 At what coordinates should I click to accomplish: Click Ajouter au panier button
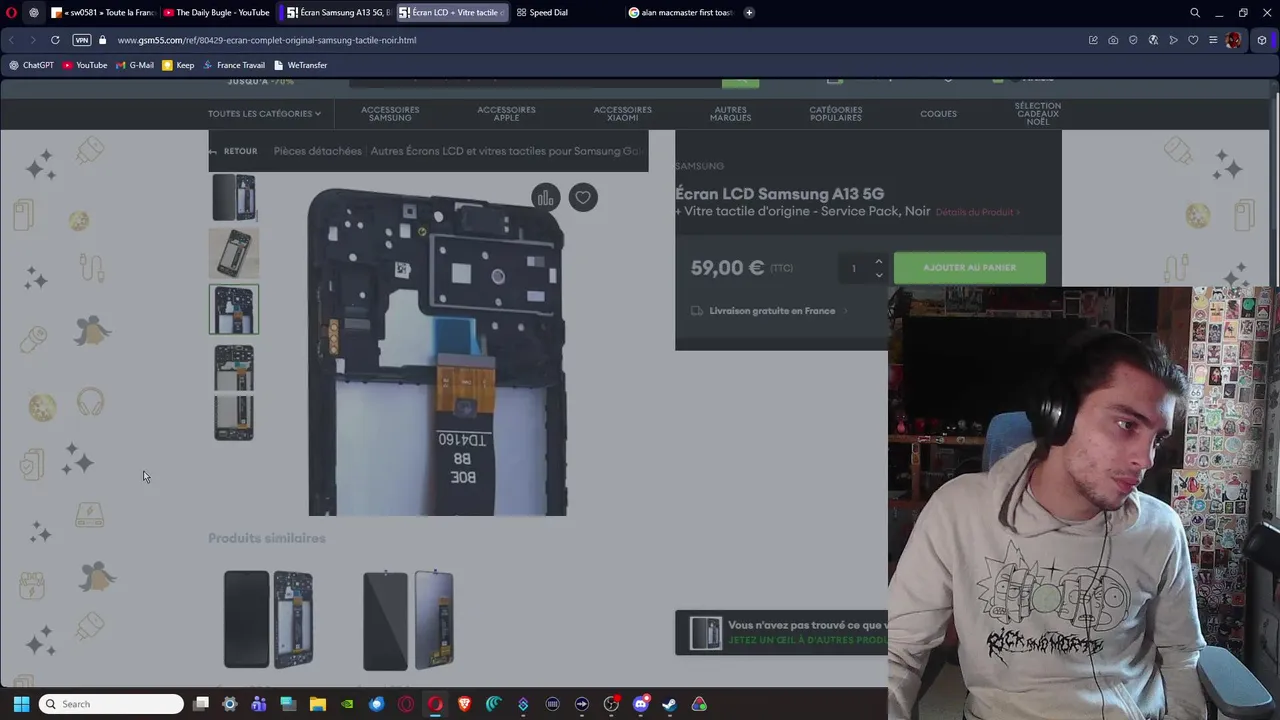pos(969,268)
